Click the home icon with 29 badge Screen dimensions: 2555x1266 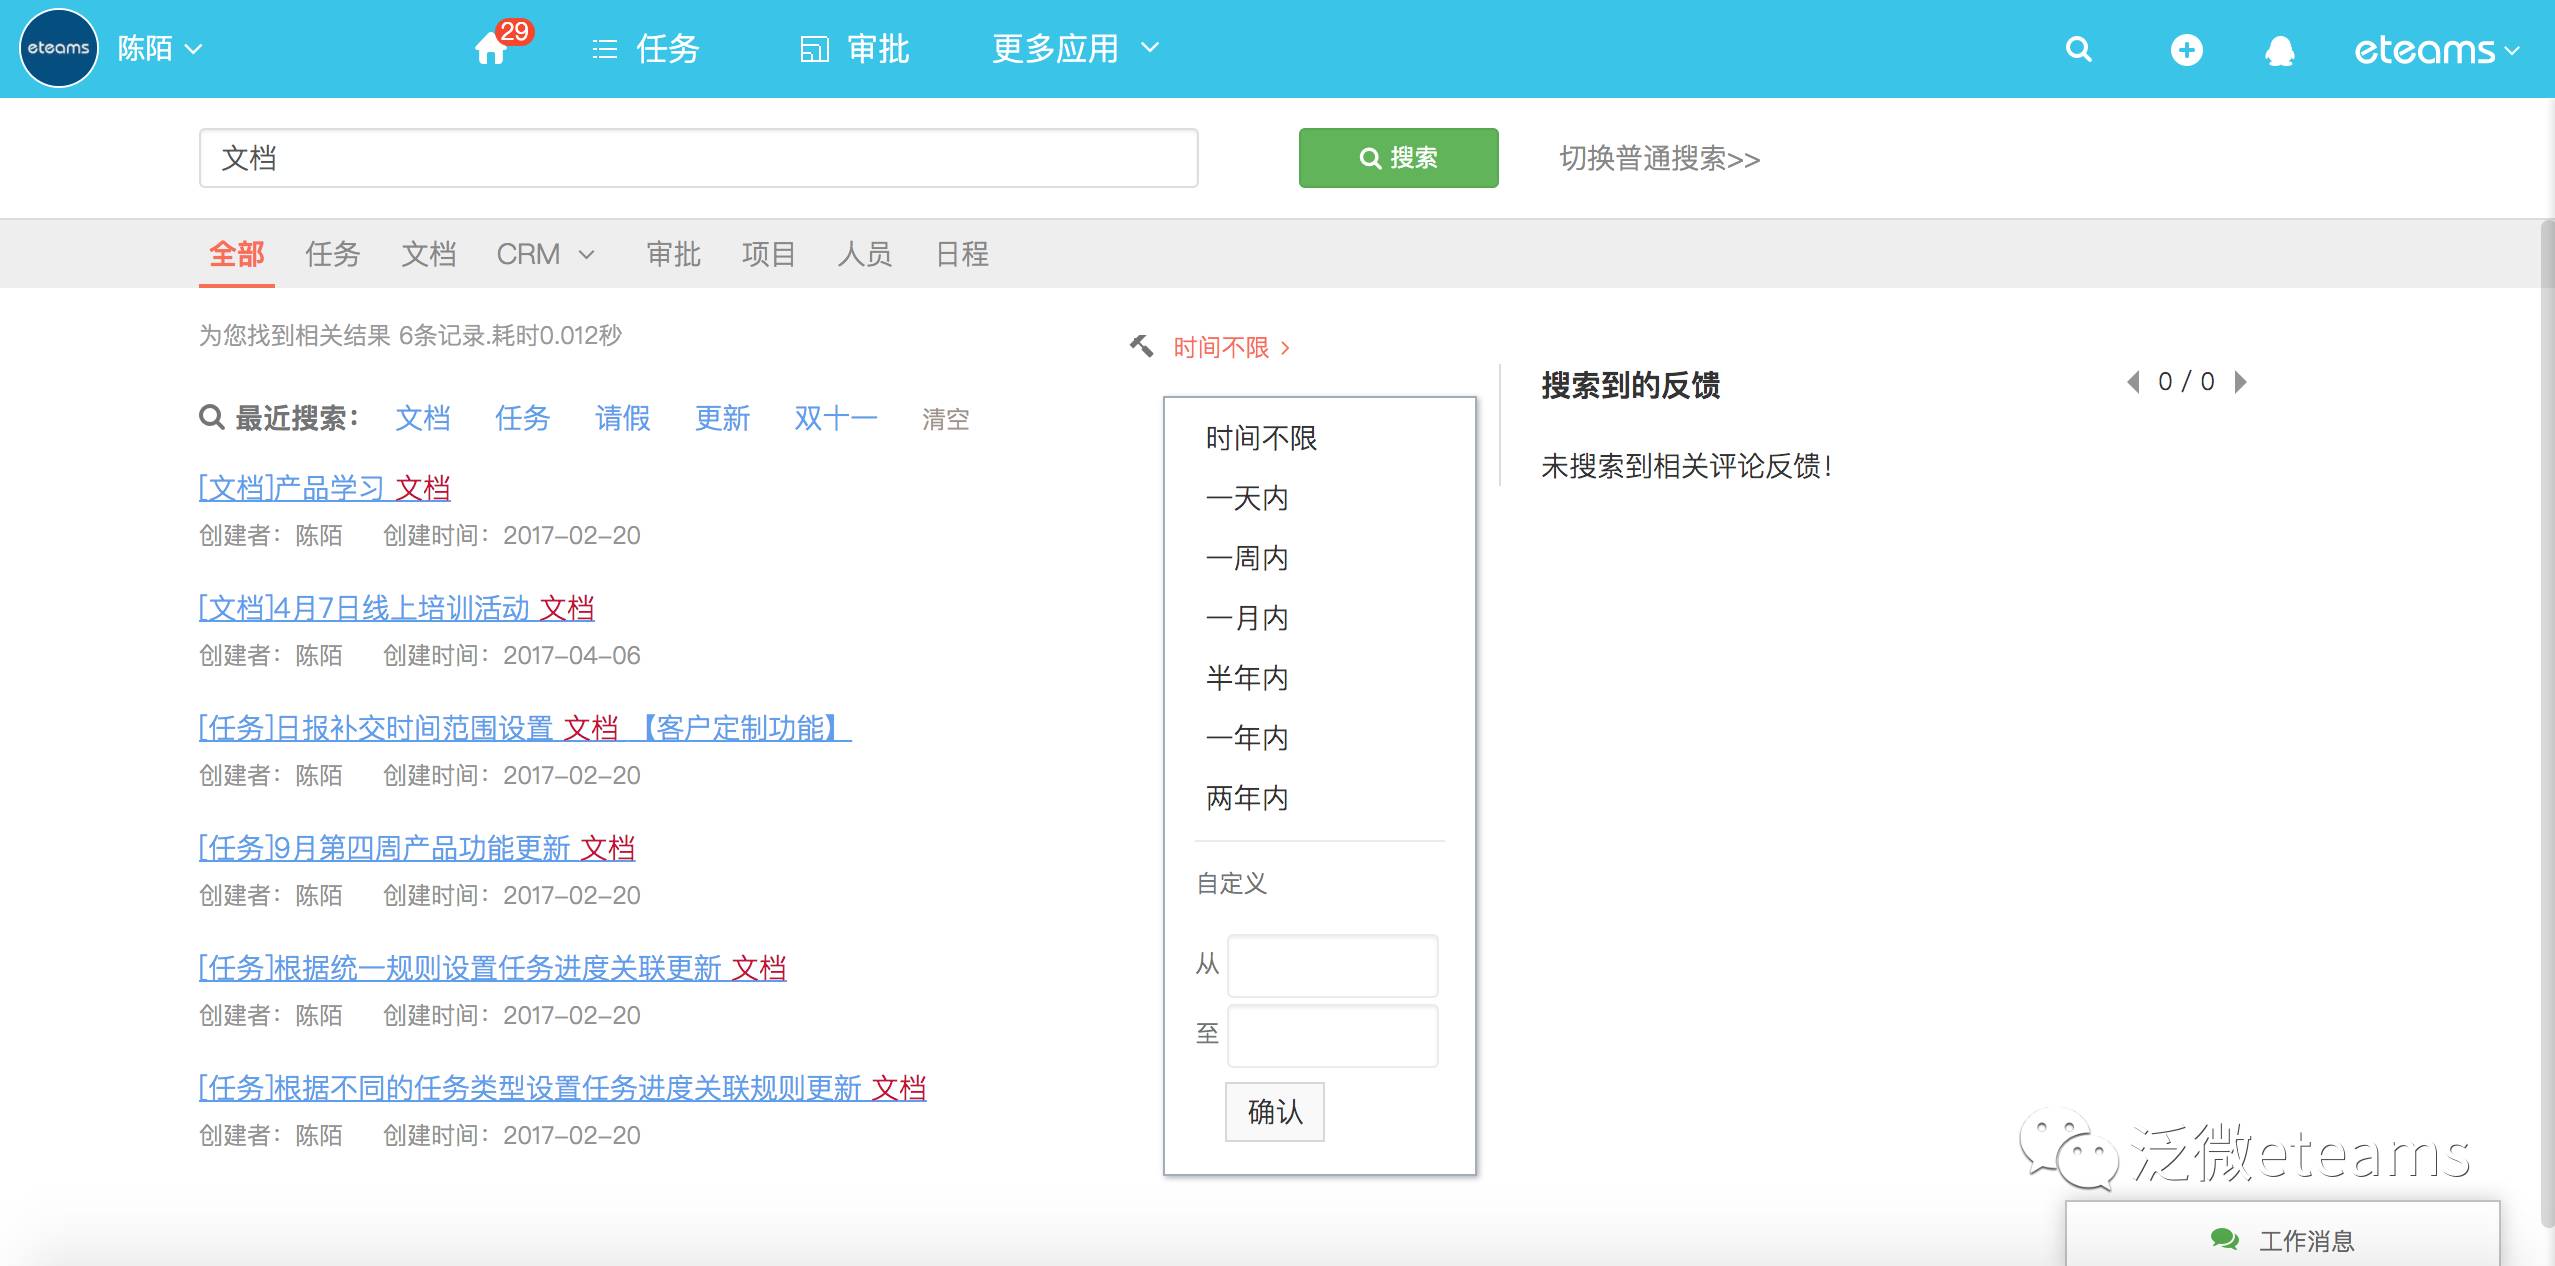click(x=492, y=48)
